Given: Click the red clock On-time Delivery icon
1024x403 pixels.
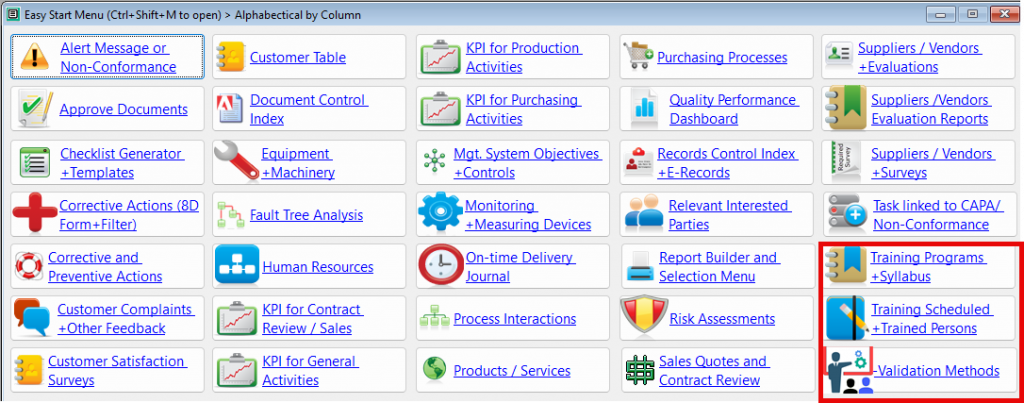Looking at the screenshot, I should pos(440,266).
